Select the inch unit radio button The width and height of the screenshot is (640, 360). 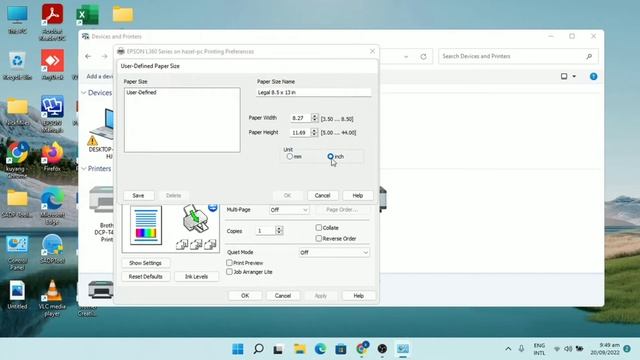(330, 156)
